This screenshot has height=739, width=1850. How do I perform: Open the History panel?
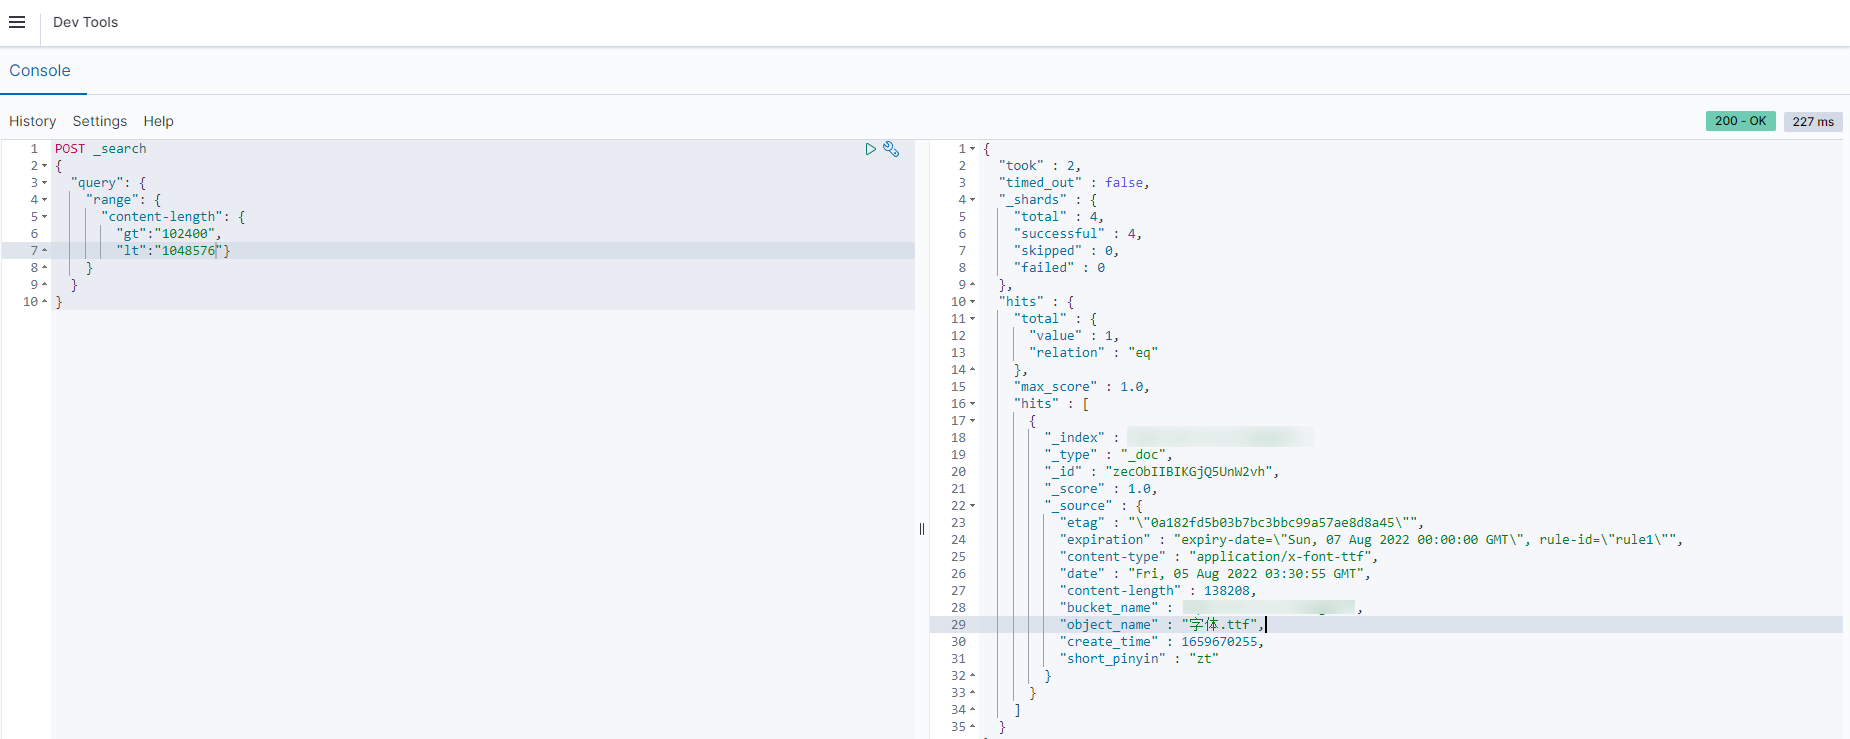(32, 121)
